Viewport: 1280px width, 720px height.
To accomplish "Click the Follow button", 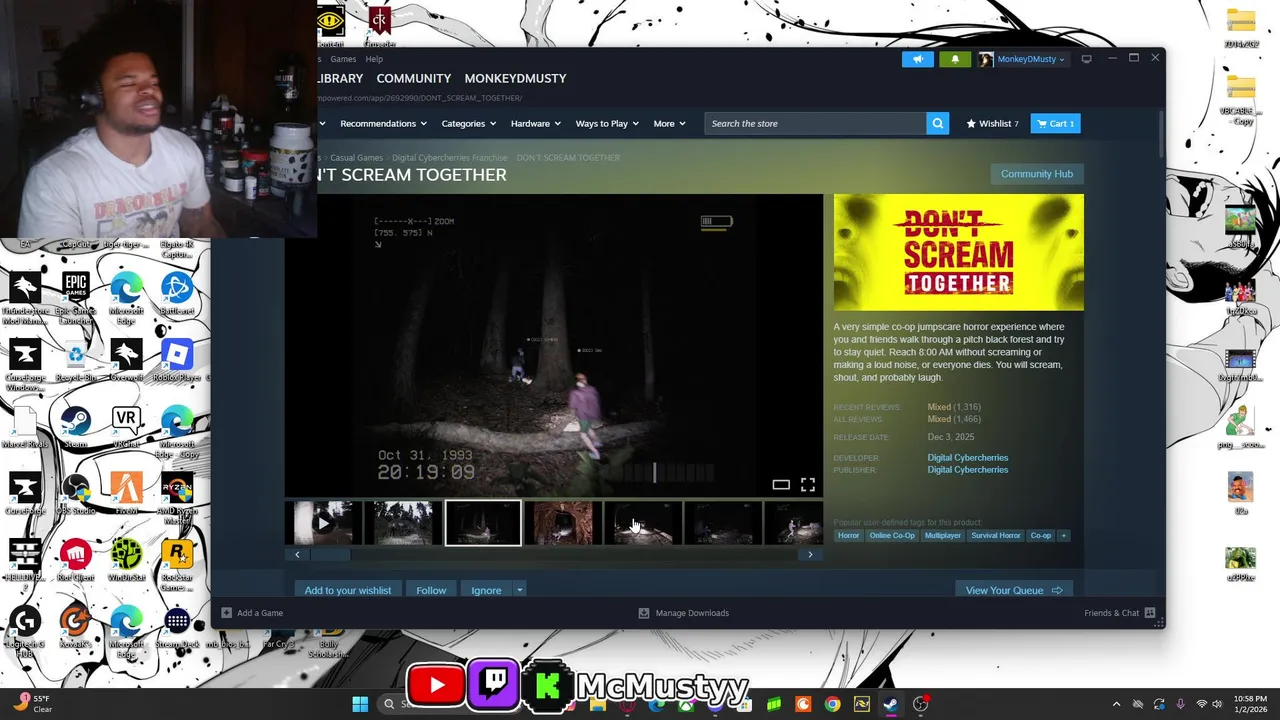I will (431, 590).
